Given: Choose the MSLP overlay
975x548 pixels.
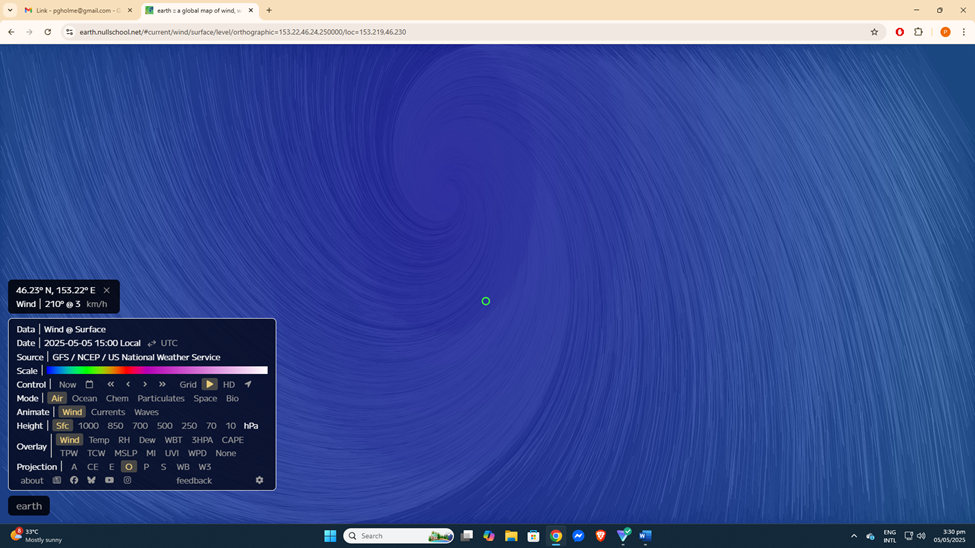Looking at the screenshot, I should (x=126, y=453).
